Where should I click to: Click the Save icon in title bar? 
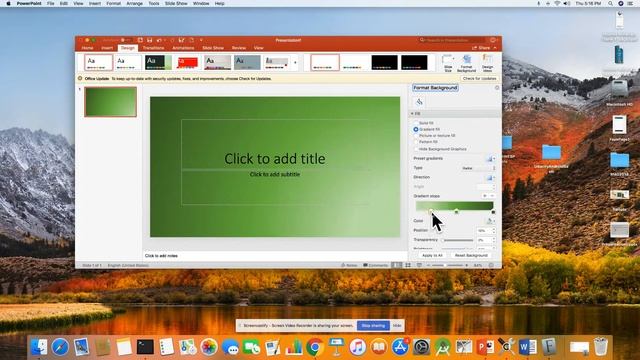pos(149,40)
